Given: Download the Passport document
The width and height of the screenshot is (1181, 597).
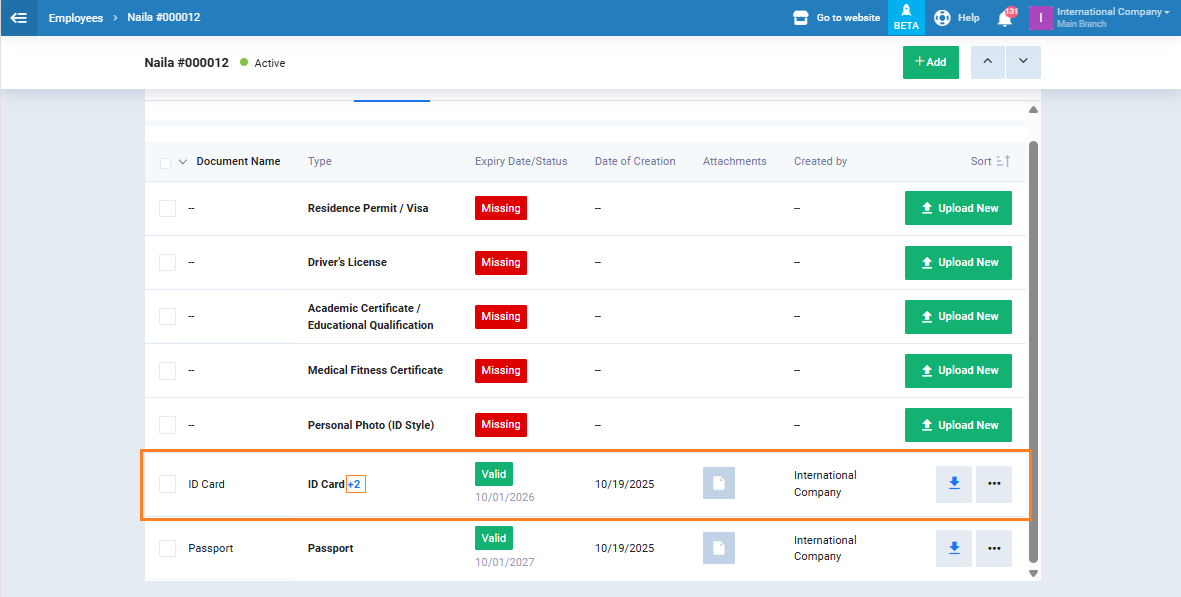Looking at the screenshot, I should (x=954, y=548).
